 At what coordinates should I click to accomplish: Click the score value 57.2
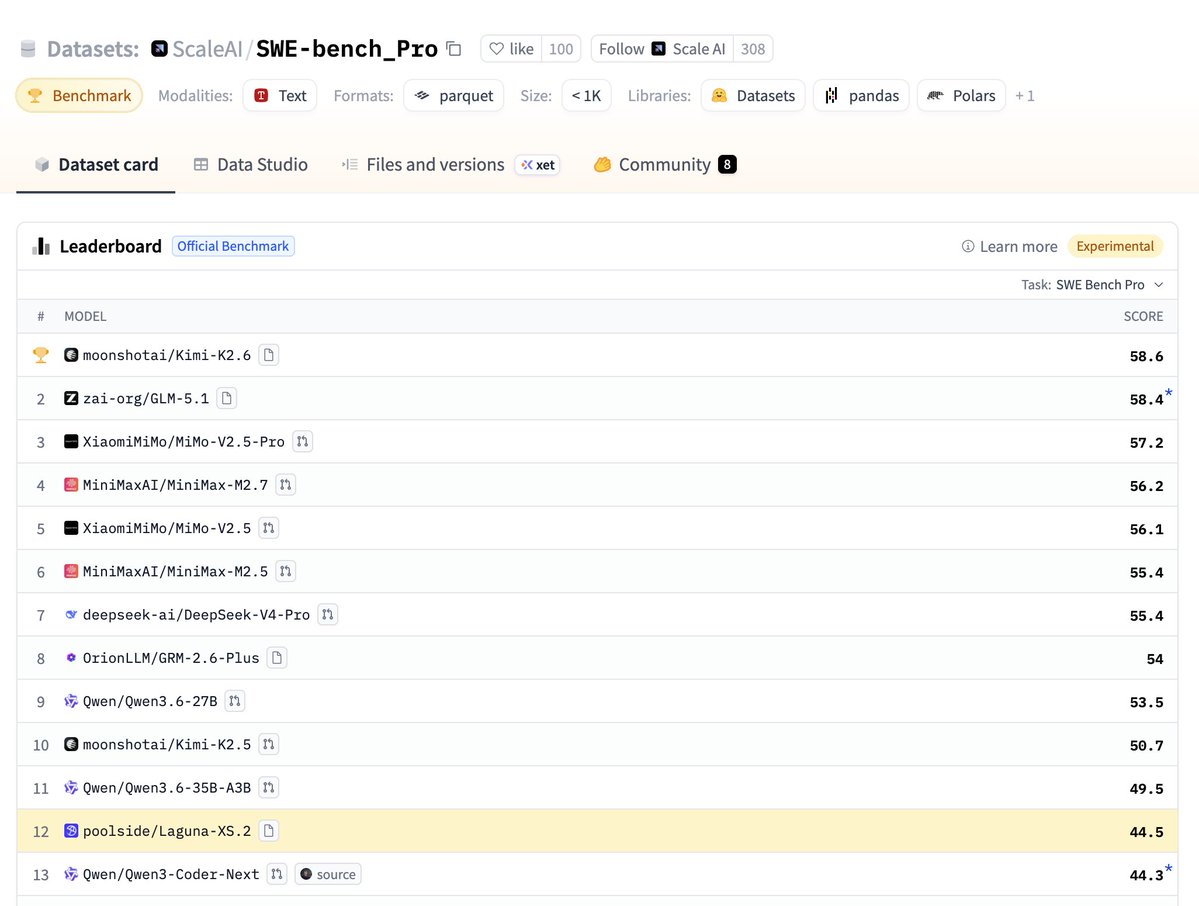click(x=1146, y=443)
